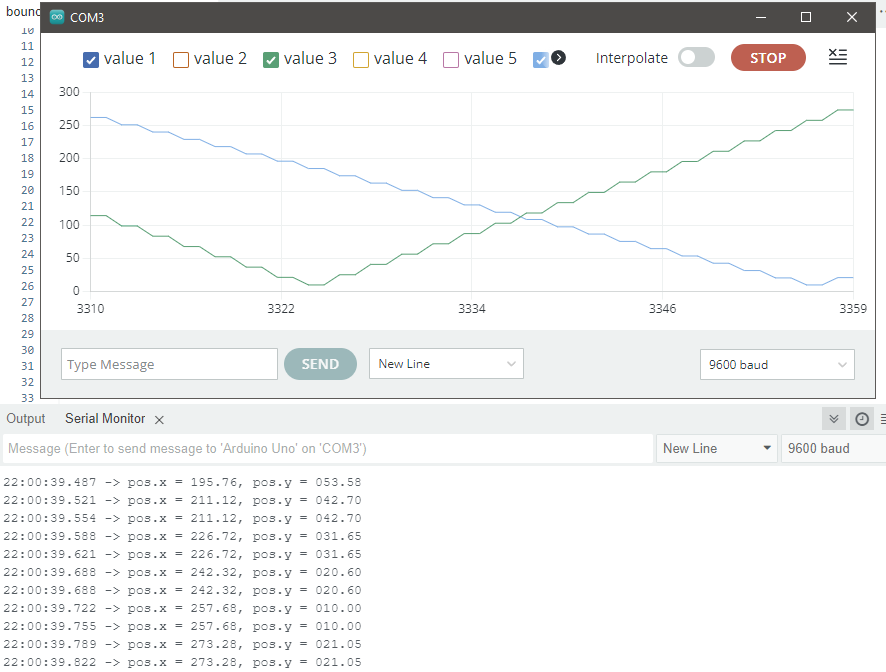Toggle timestamp clock icon in Serial Monitor
Viewport: 886px width, 672px height.
[x=862, y=419]
